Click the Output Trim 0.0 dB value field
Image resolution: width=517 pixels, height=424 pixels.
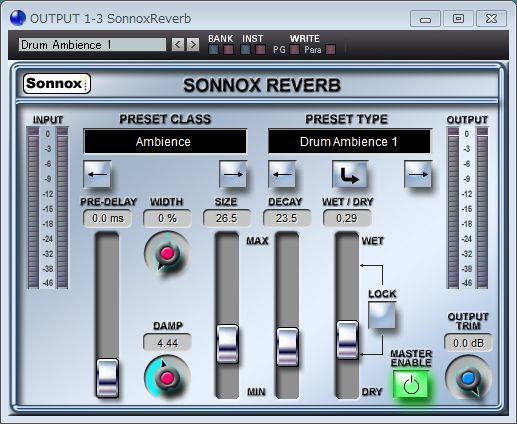pos(468,343)
